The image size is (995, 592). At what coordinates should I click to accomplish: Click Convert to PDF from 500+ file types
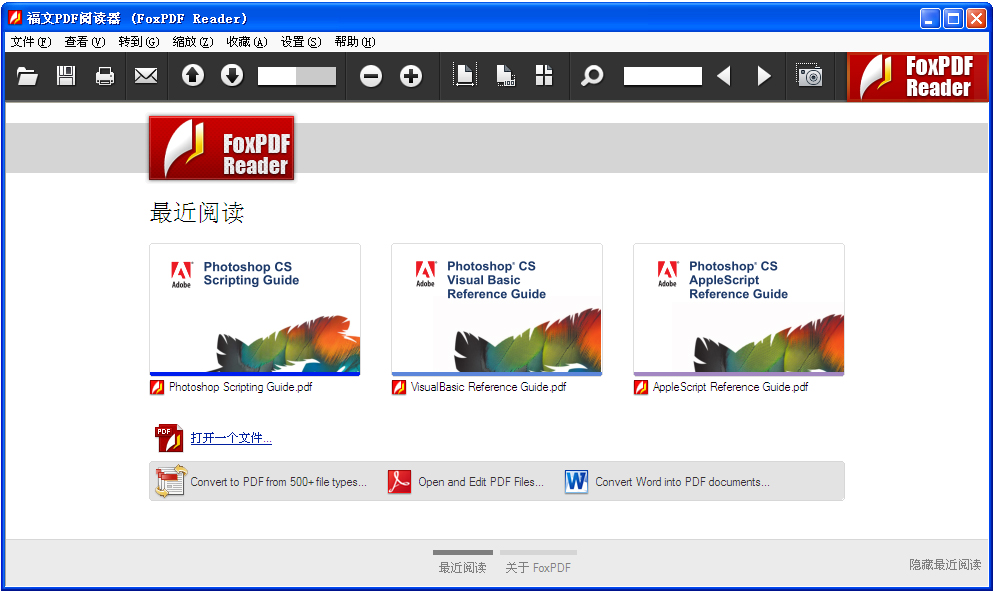pyautogui.click(x=279, y=482)
